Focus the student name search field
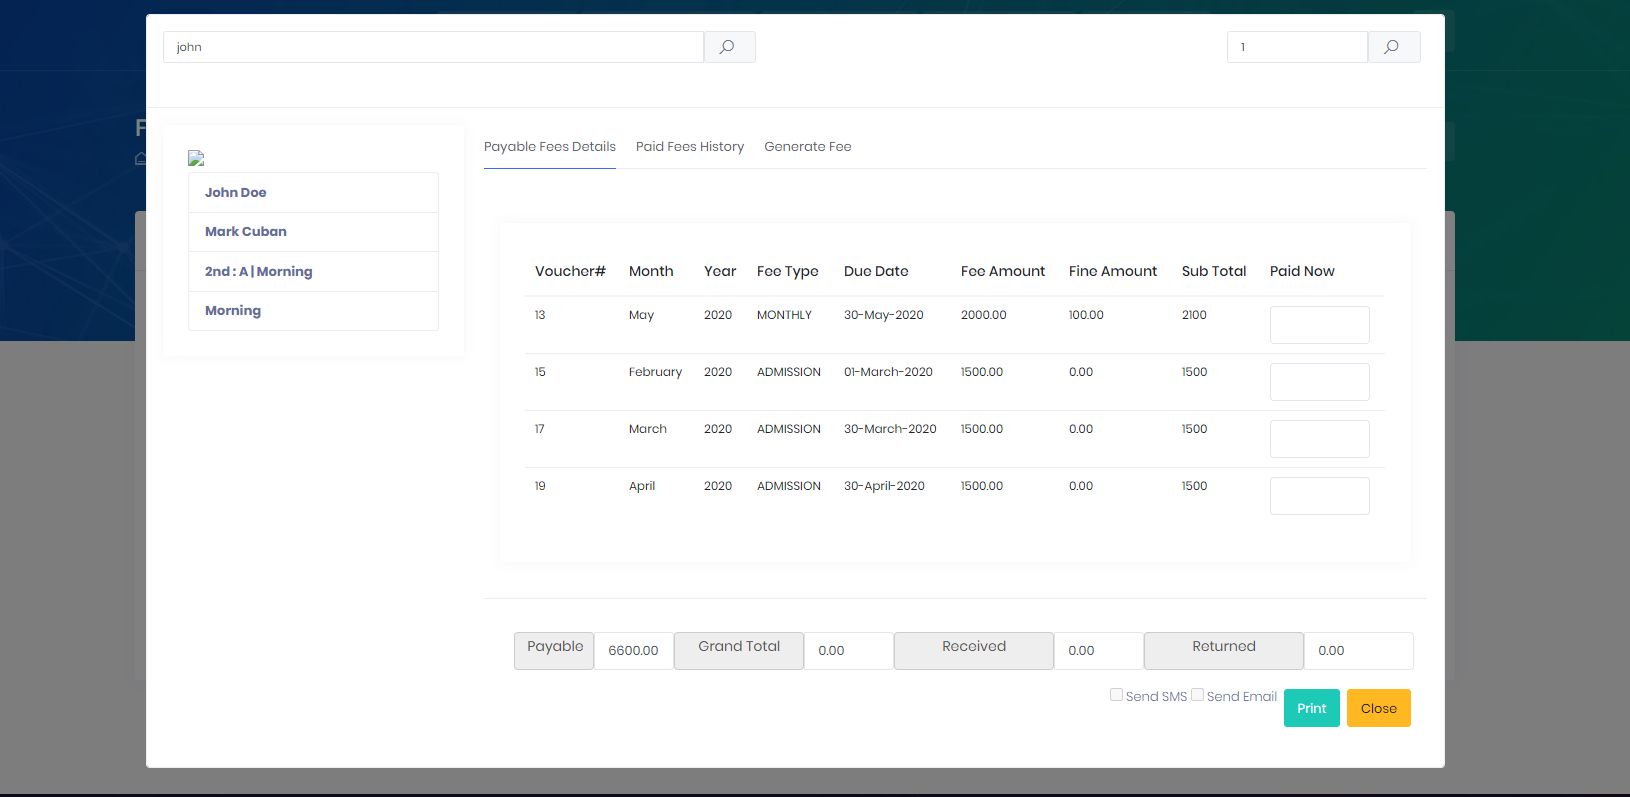The image size is (1630, 797). pyautogui.click(x=434, y=47)
